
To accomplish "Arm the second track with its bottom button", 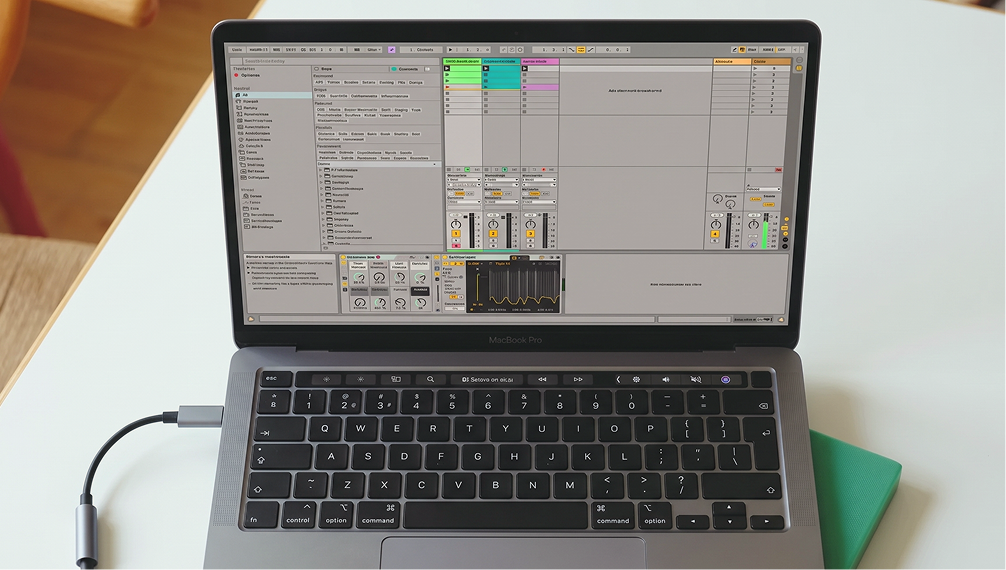I will (493, 246).
